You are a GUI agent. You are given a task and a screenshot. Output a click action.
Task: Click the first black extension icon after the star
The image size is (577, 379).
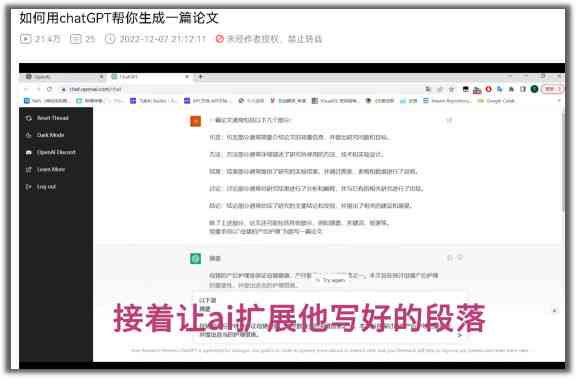coord(466,89)
